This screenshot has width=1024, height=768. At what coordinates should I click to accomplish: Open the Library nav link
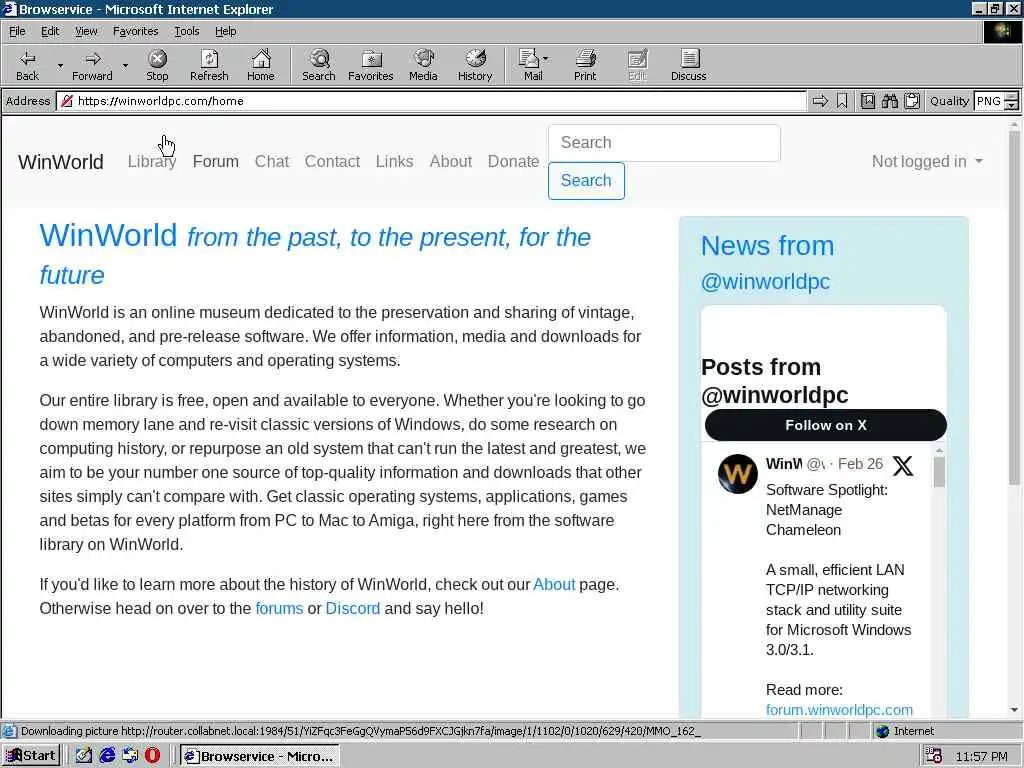pos(152,161)
